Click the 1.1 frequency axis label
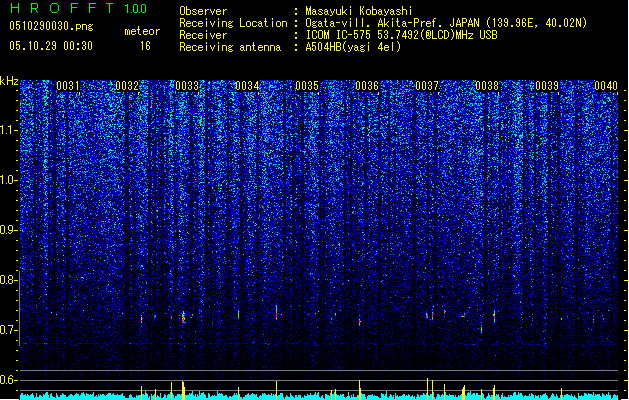Viewport: 629px width, 400px height. pyautogui.click(x=9, y=130)
